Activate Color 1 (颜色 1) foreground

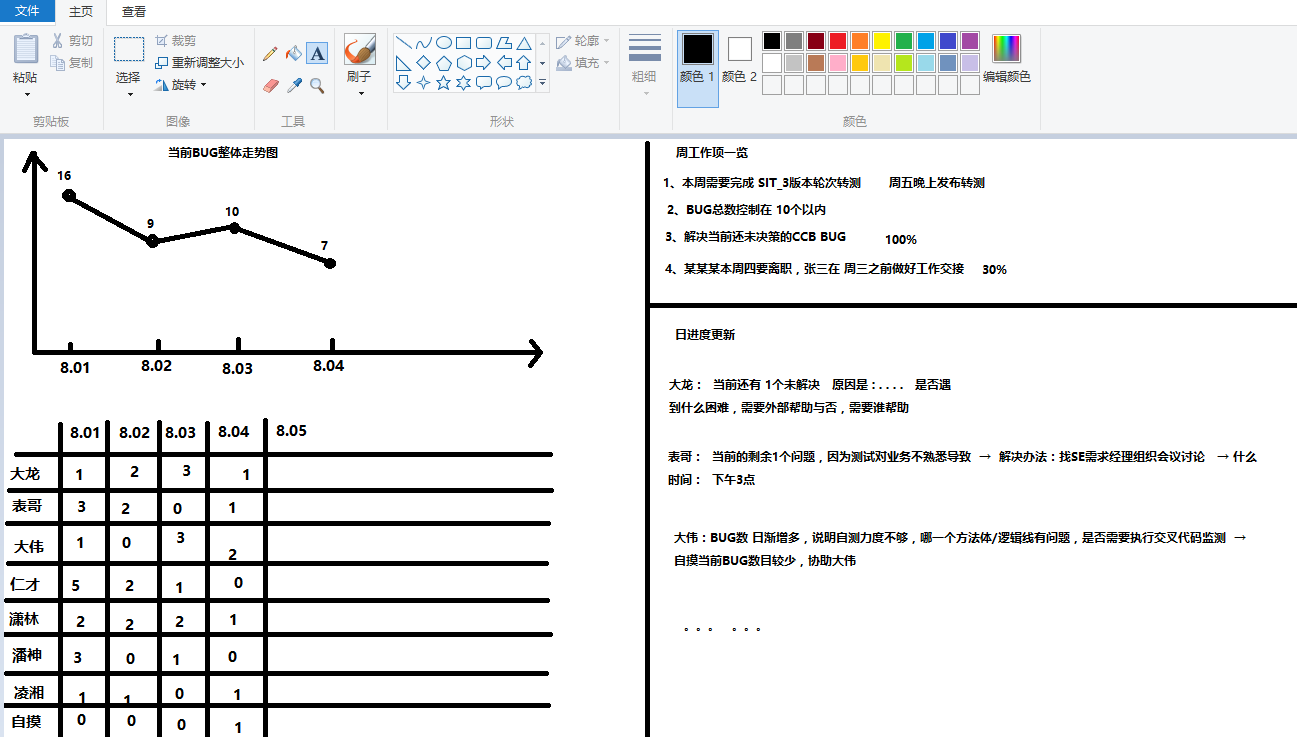pos(698,67)
